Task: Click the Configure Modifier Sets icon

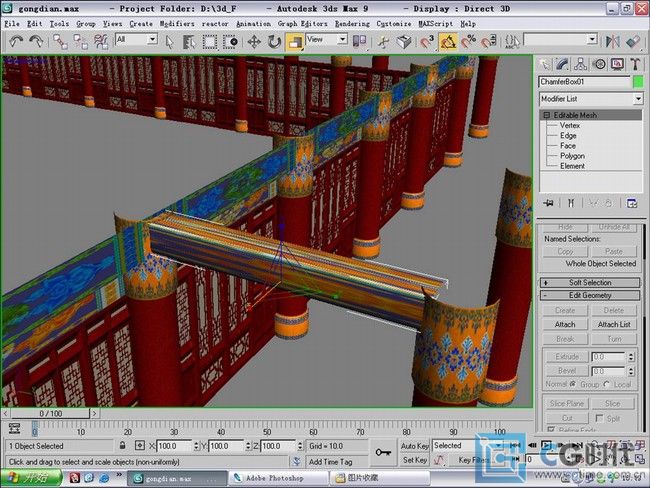Action: 632,203
